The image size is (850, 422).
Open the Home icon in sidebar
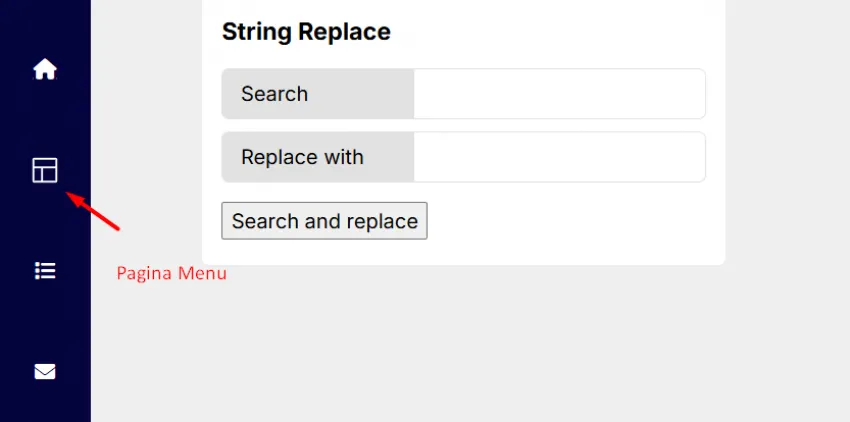[x=45, y=70]
